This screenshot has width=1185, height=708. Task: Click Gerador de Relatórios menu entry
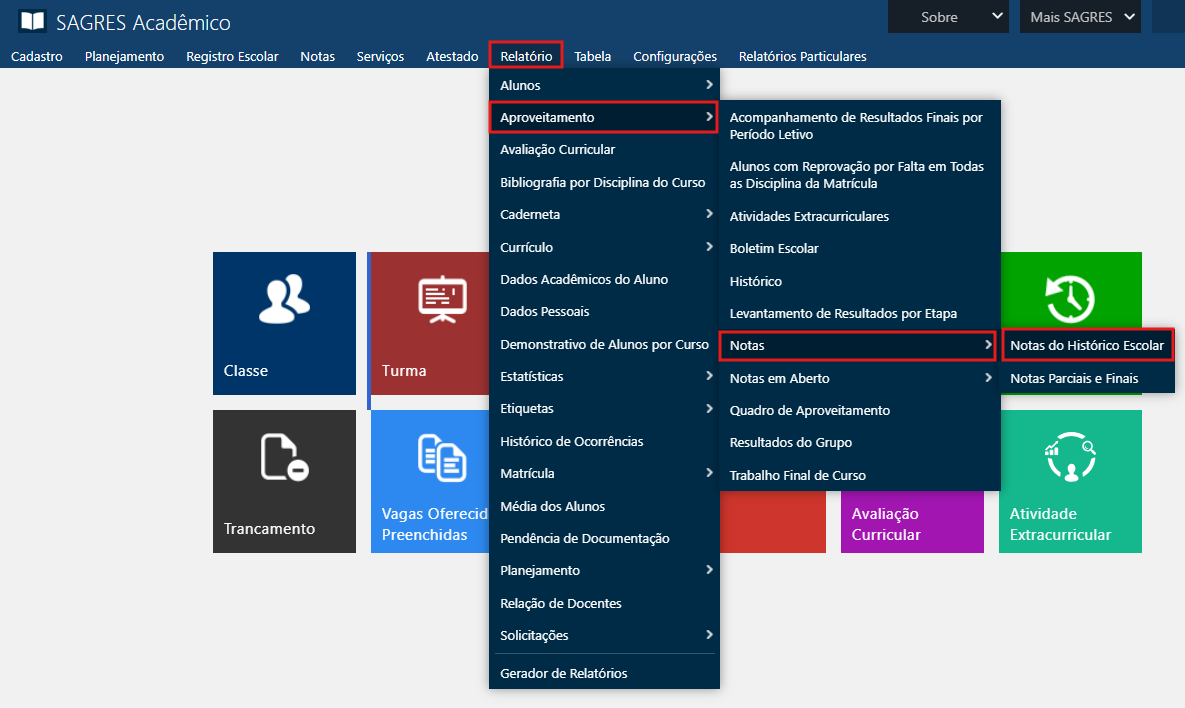coord(564,673)
